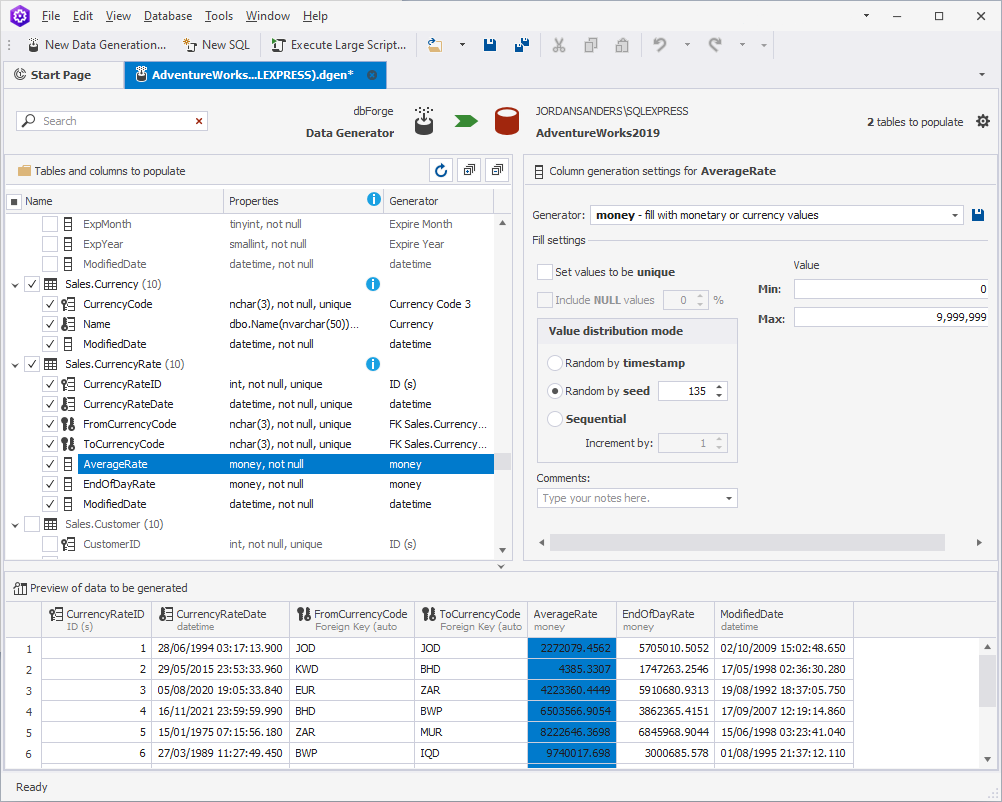Click the Paste icon in toolbar
The height and width of the screenshot is (802, 1002).
click(x=622, y=45)
